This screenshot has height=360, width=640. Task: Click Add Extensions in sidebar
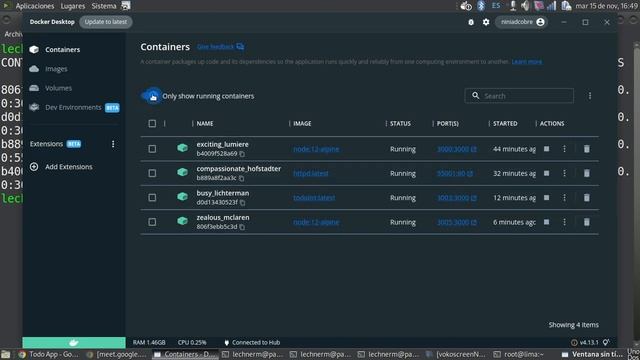(61, 167)
